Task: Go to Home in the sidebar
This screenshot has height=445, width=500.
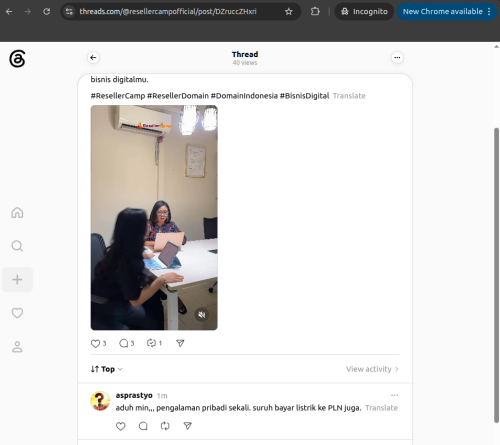Action: tap(17, 213)
